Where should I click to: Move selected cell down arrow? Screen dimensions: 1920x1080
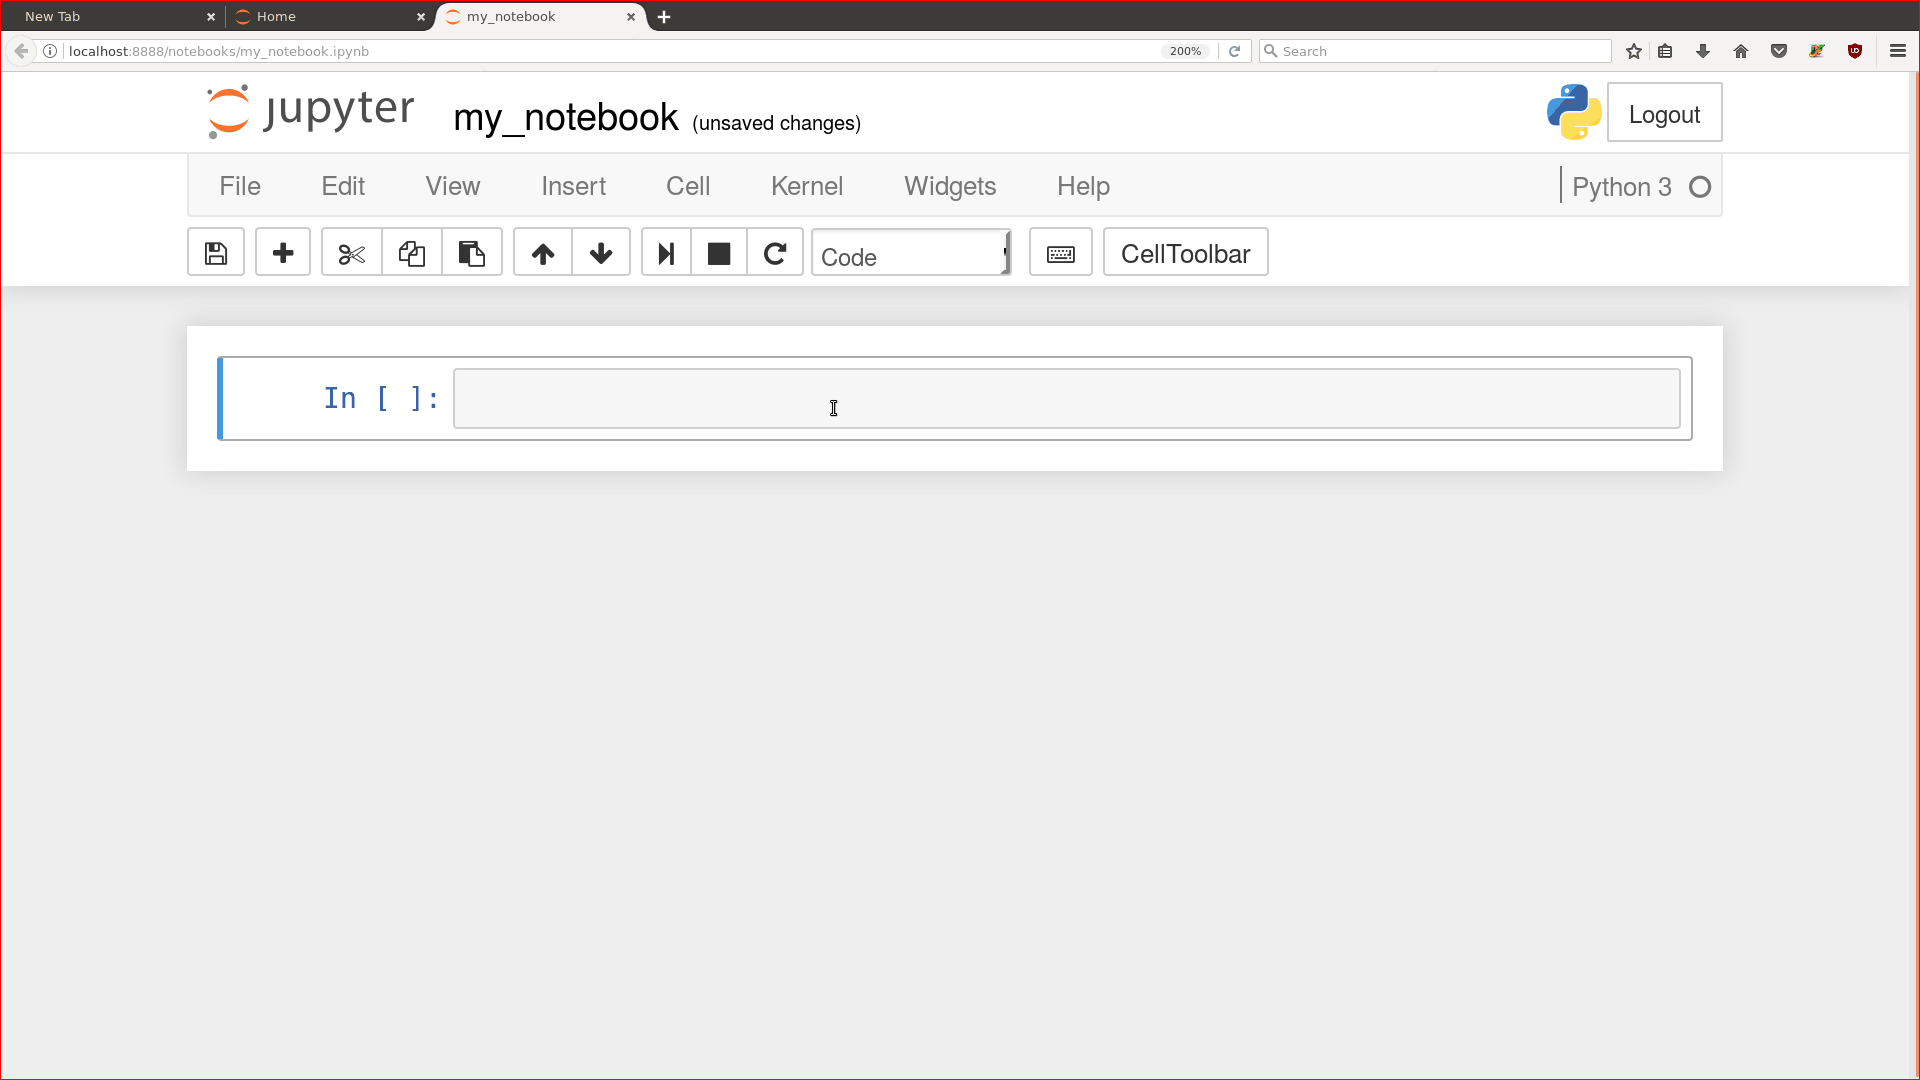601,253
